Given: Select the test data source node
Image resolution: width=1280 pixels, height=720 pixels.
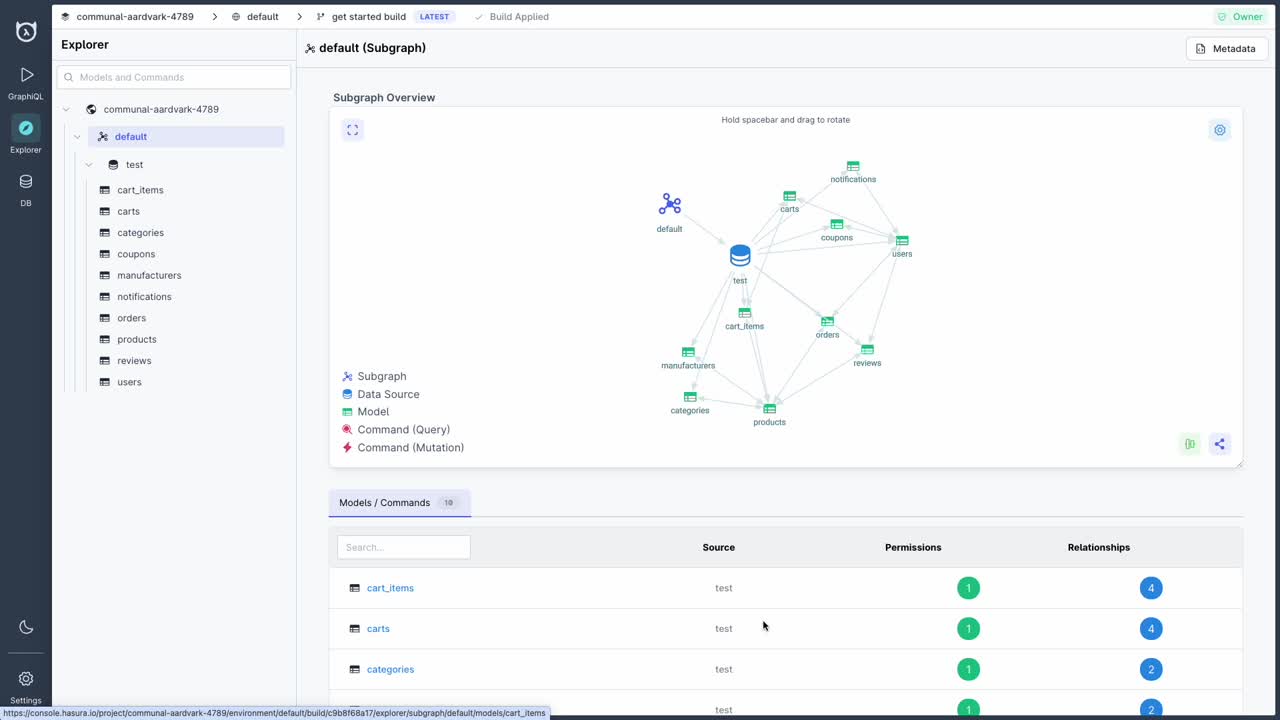Looking at the screenshot, I should [740, 256].
